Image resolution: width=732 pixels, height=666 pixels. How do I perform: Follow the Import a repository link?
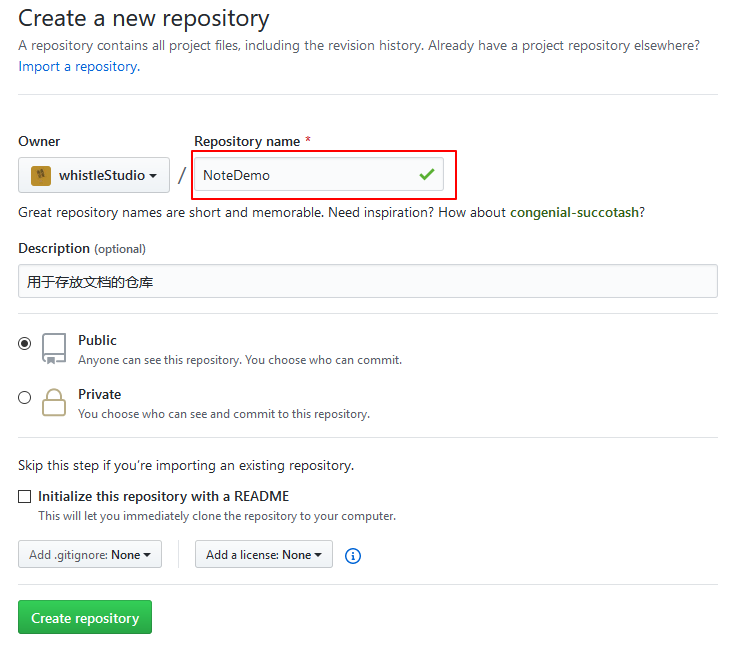tap(79, 67)
